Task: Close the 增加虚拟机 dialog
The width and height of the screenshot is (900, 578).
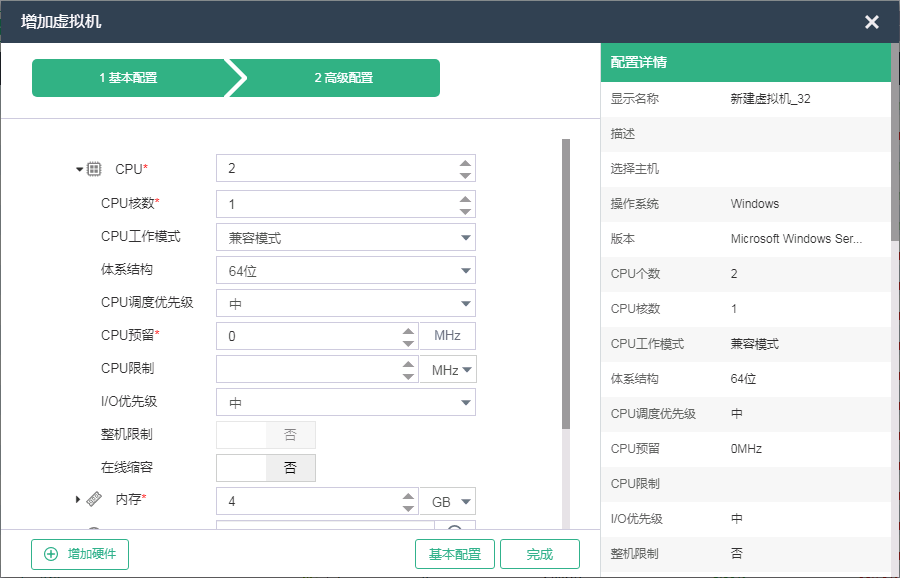Action: coord(871,22)
